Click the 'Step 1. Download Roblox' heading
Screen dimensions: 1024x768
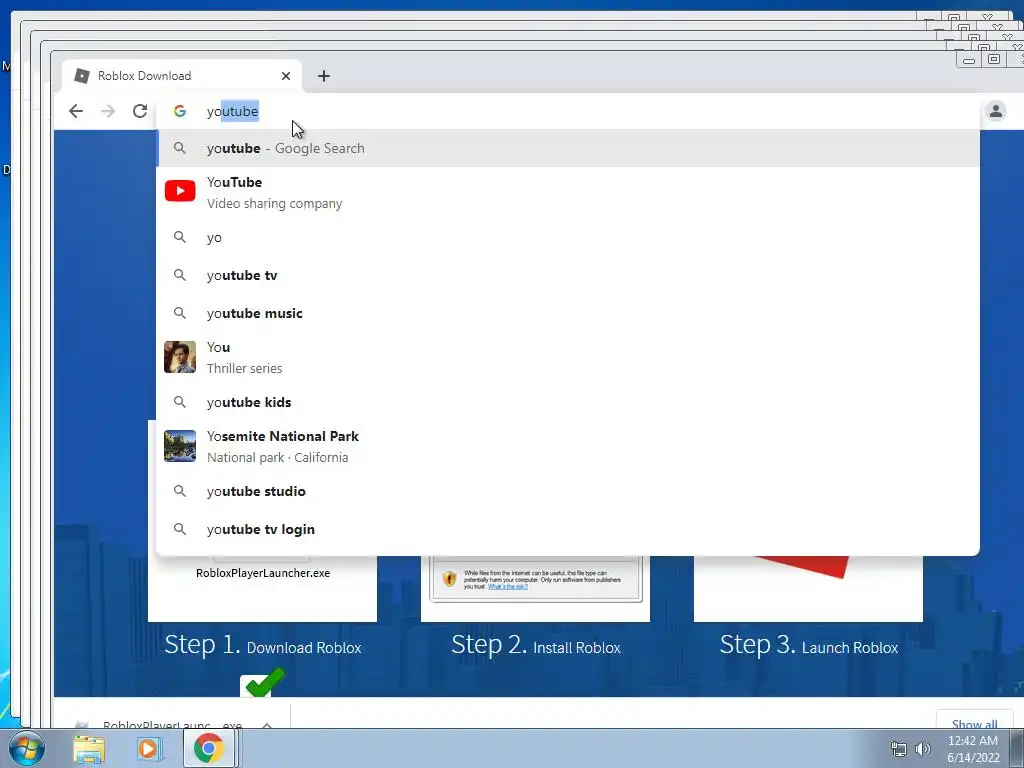coord(263,645)
